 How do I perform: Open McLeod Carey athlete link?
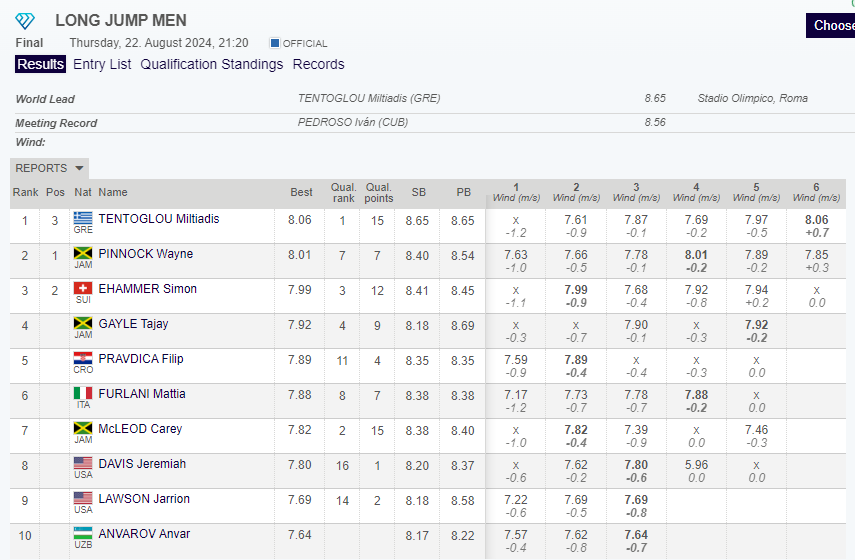tap(140, 429)
